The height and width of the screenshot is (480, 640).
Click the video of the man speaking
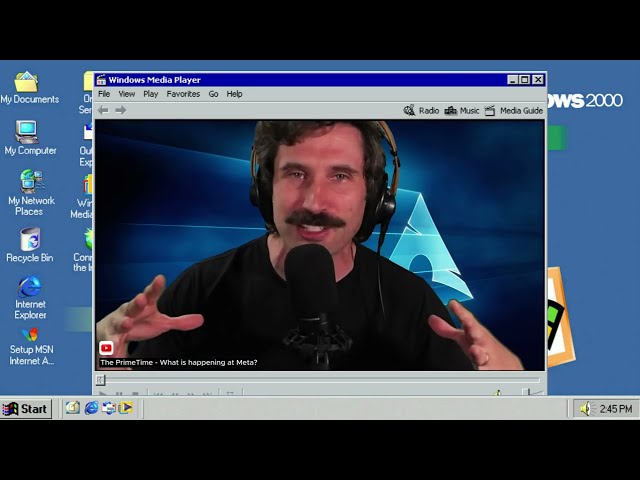tap(320, 245)
